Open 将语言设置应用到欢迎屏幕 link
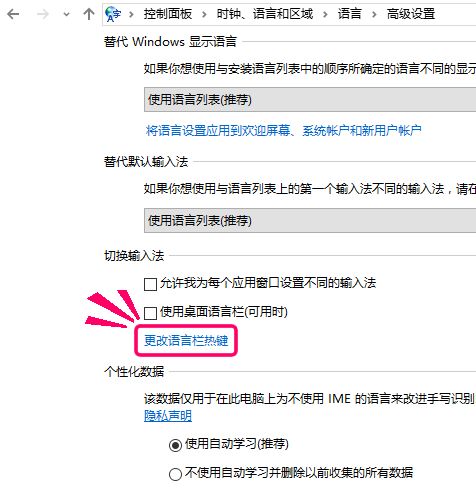 pos(284,130)
